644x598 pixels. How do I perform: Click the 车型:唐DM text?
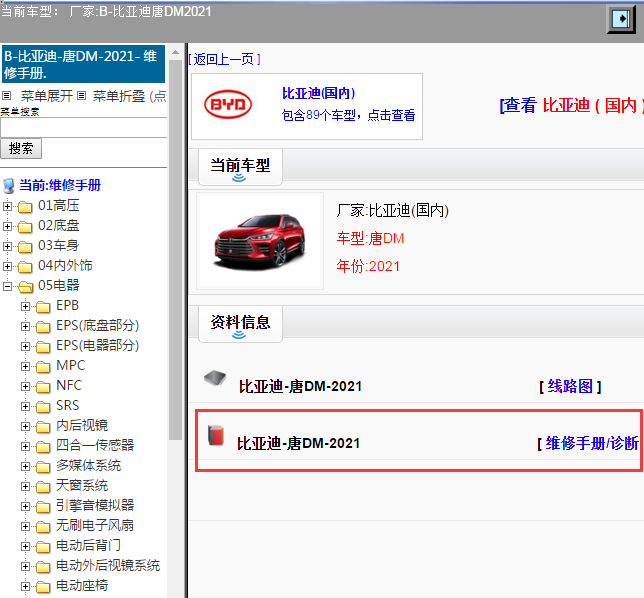[370, 238]
